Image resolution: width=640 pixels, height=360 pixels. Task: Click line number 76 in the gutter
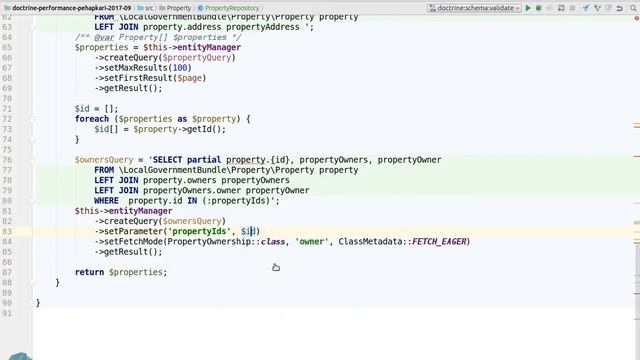click(7, 160)
